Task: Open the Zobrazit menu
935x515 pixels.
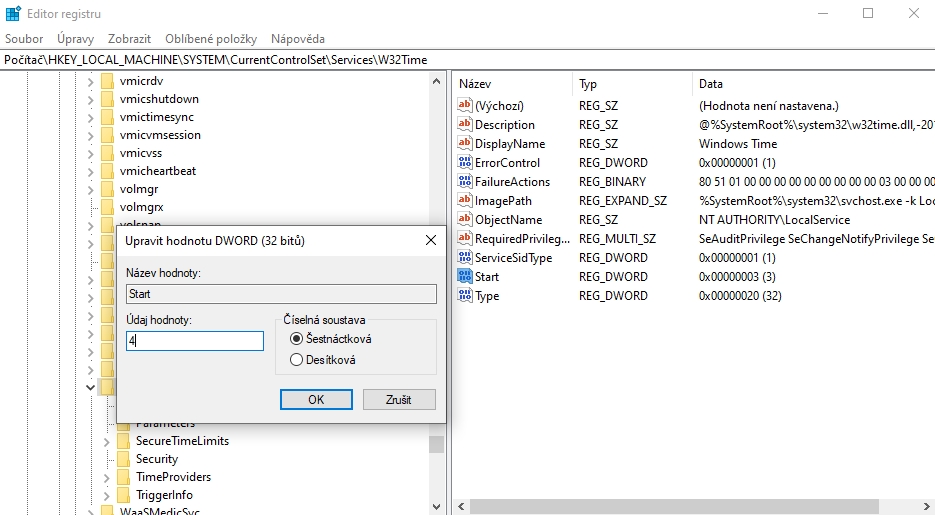Action: 129,39
